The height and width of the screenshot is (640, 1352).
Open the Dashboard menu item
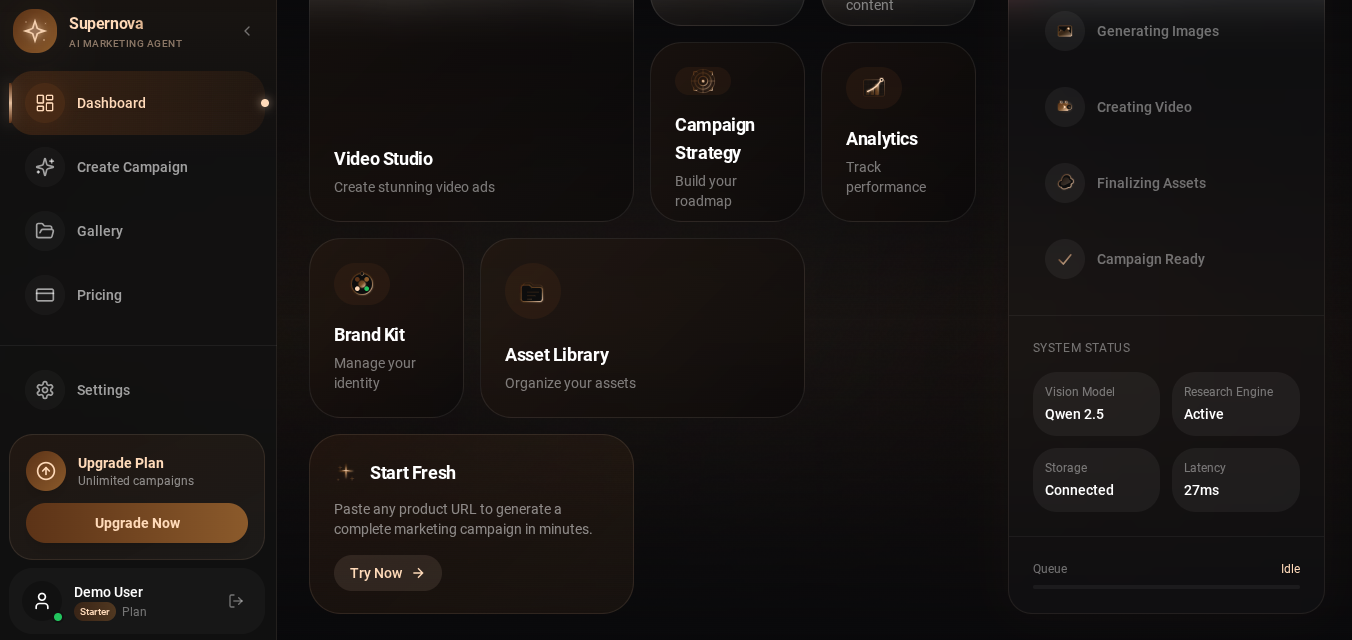pyautogui.click(x=137, y=103)
